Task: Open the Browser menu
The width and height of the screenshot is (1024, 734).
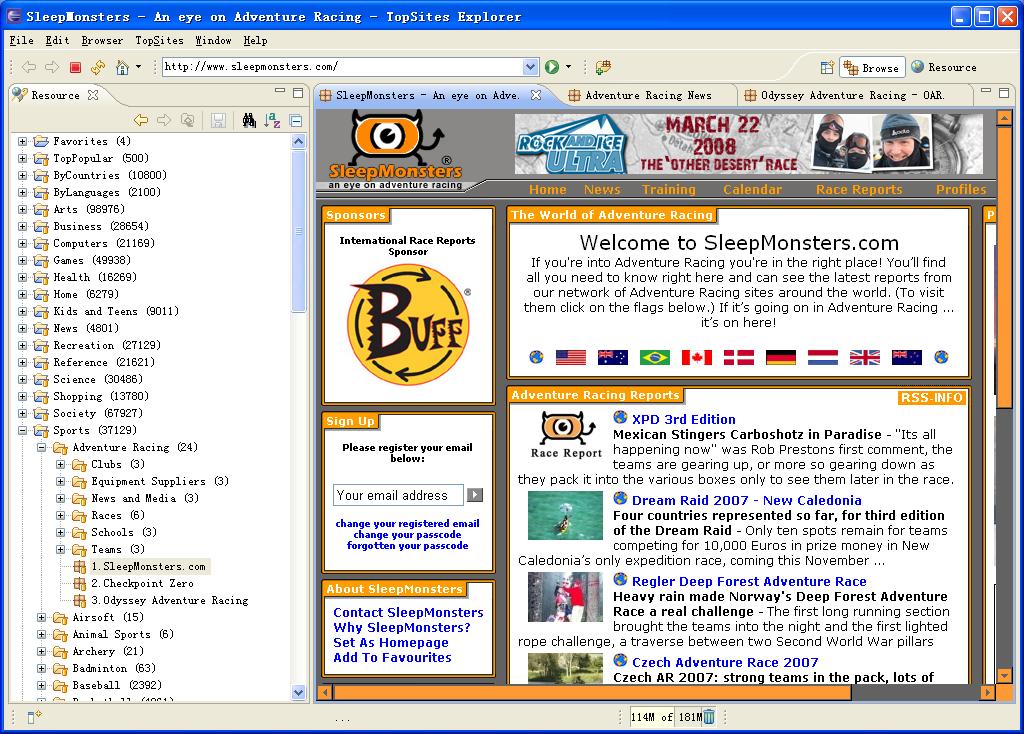Action: 102,40
